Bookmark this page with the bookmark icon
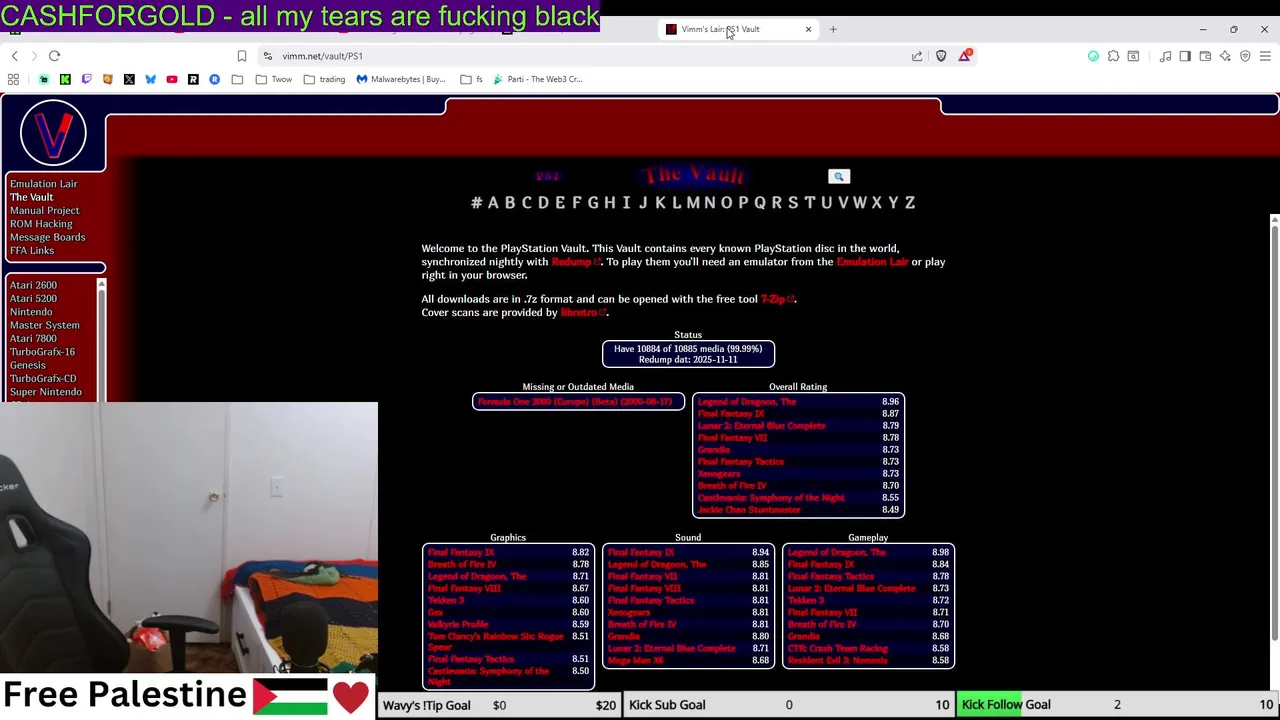This screenshot has height=720, width=1280. [x=242, y=56]
